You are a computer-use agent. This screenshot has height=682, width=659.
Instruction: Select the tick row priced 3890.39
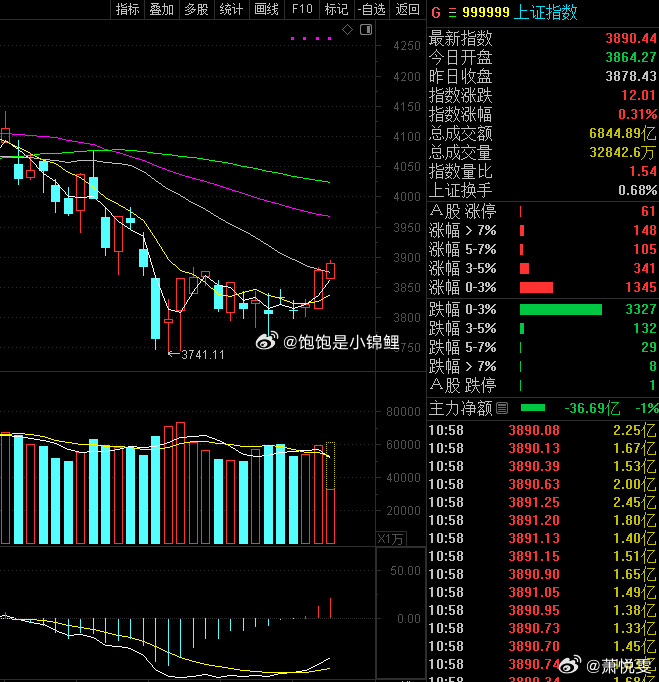pyautogui.click(x=542, y=466)
